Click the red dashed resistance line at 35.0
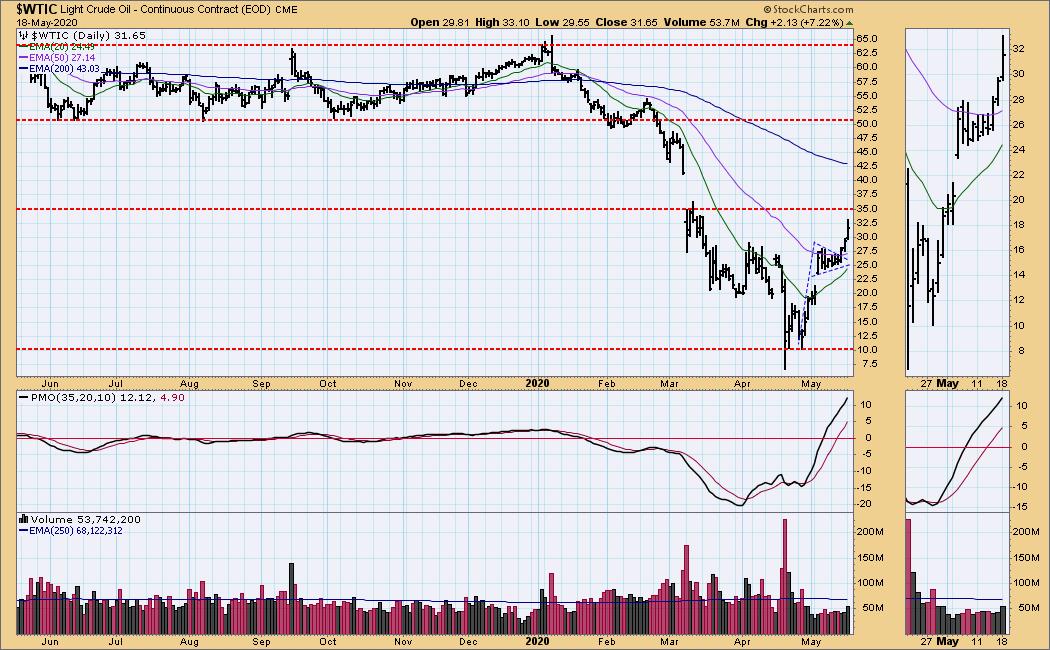This screenshot has height=650, width=1050. (435, 209)
